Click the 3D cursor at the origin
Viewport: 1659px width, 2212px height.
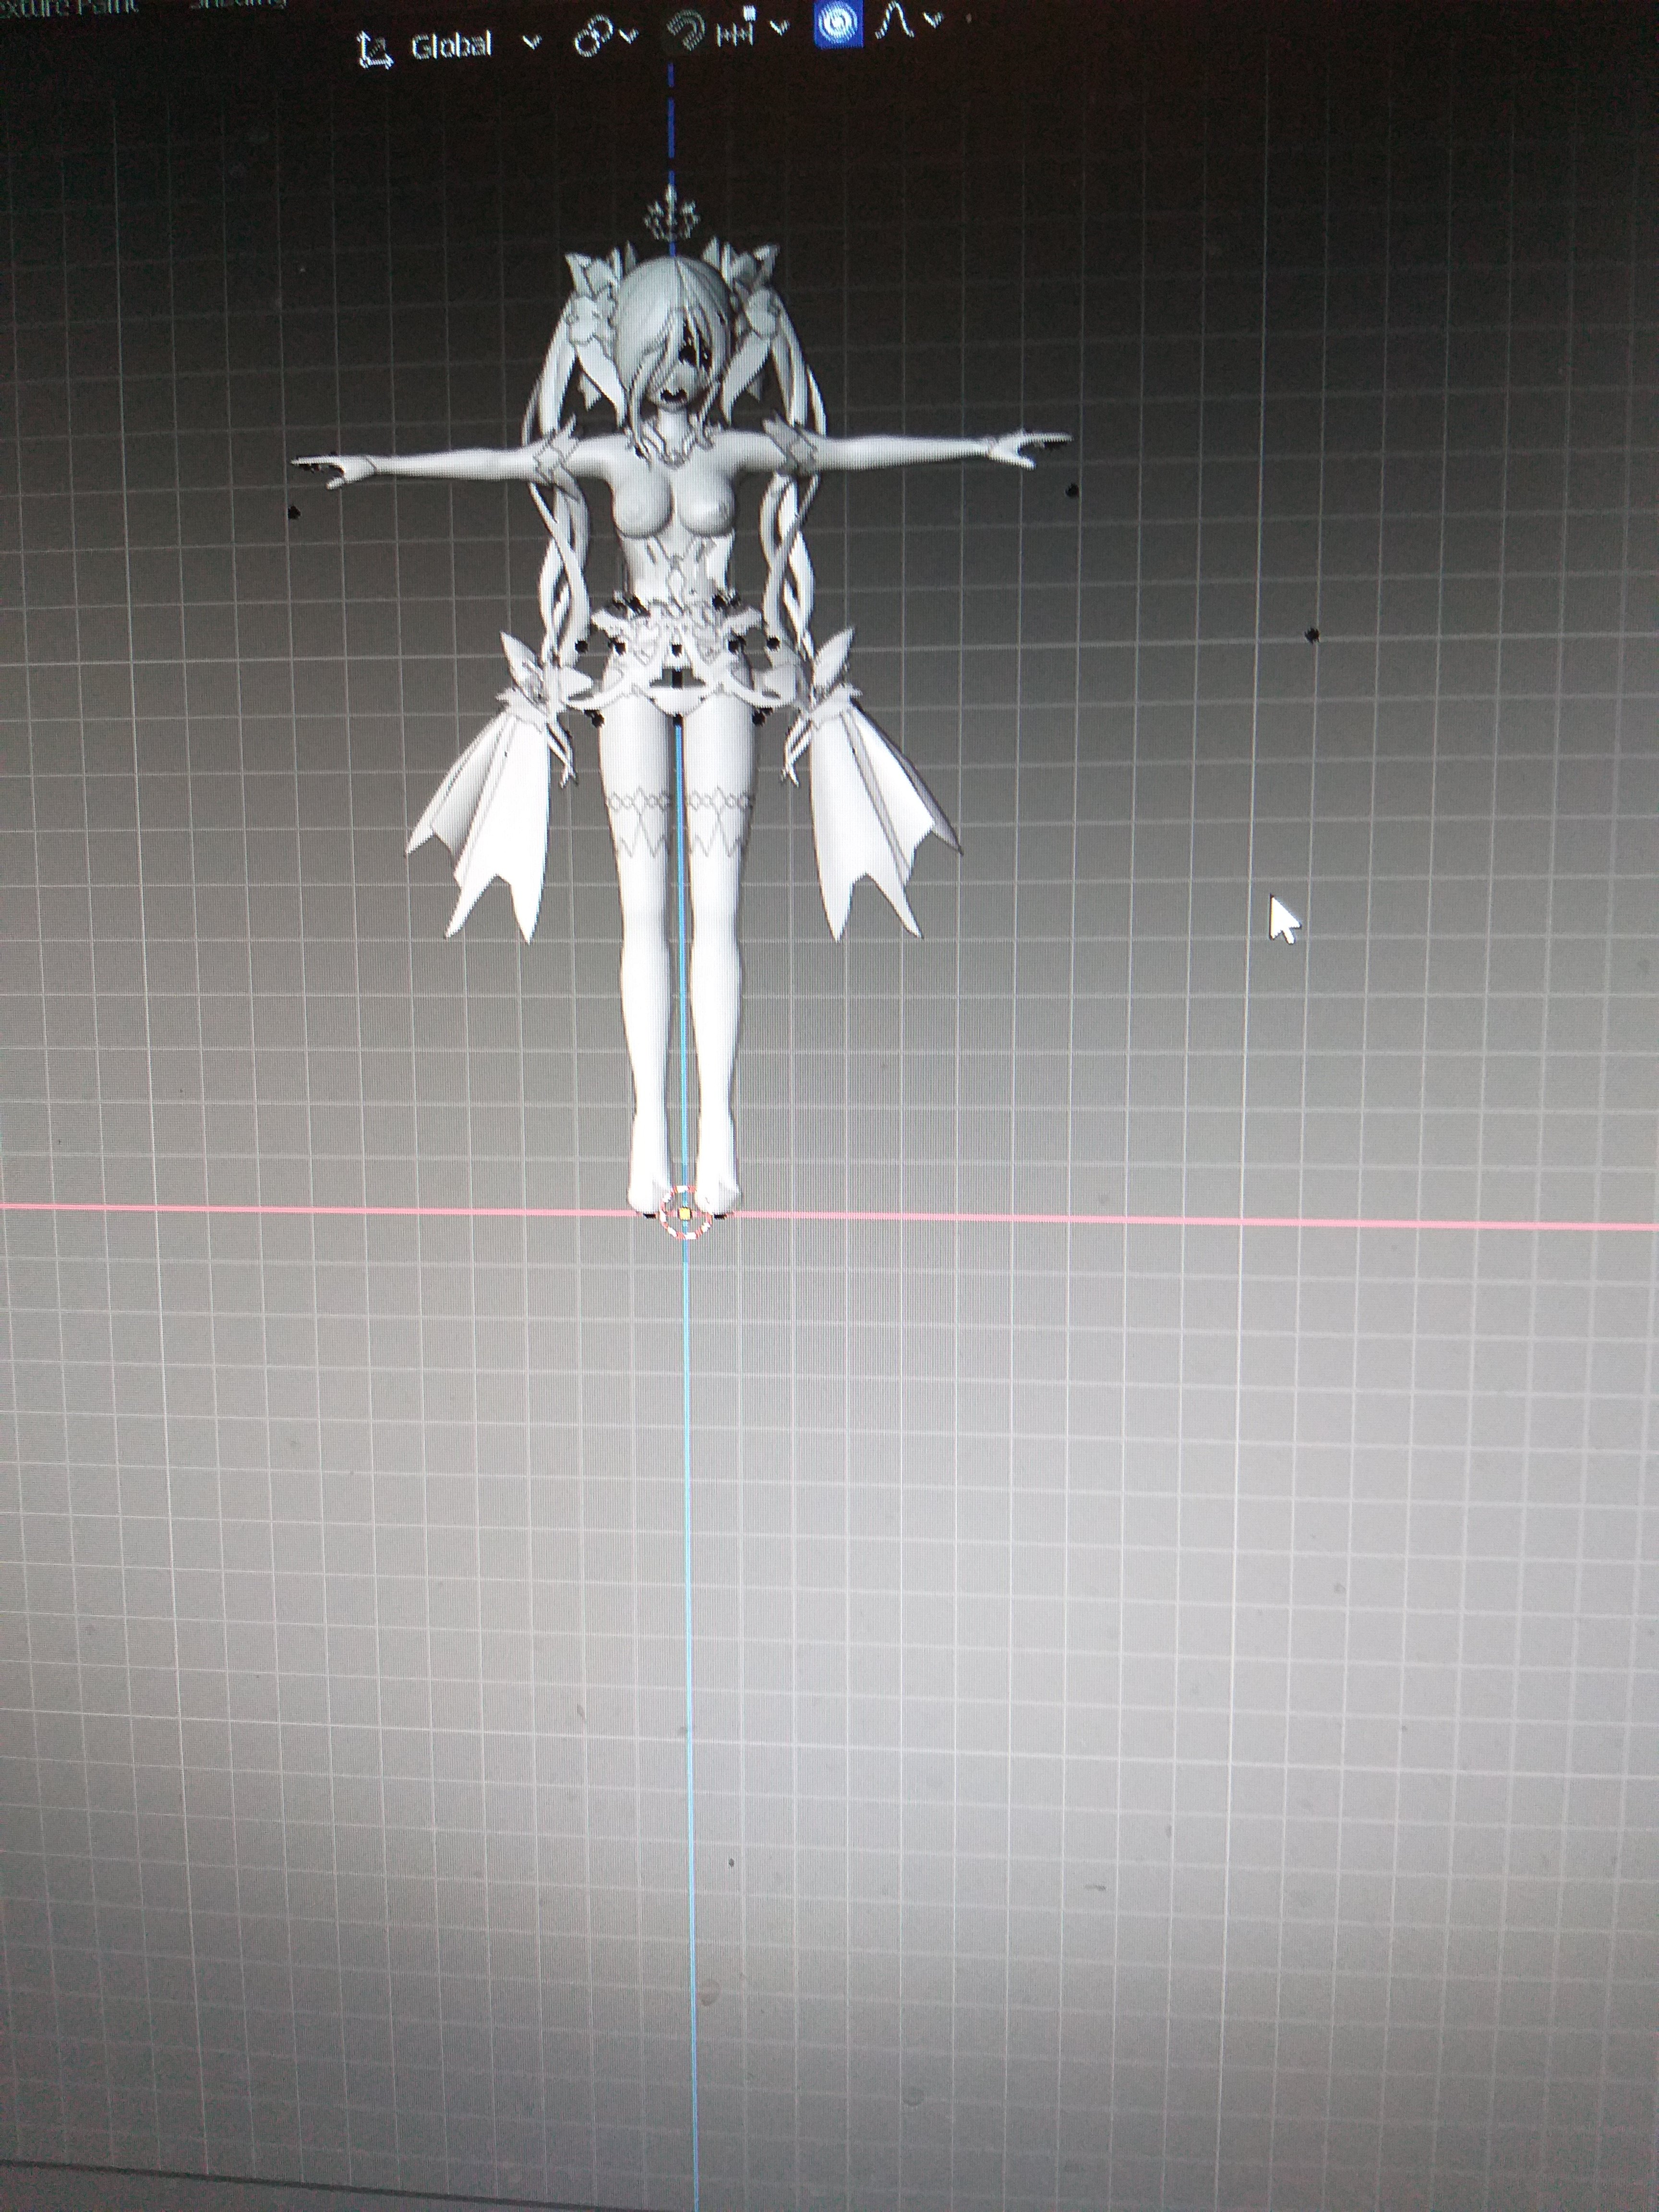point(684,1213)
